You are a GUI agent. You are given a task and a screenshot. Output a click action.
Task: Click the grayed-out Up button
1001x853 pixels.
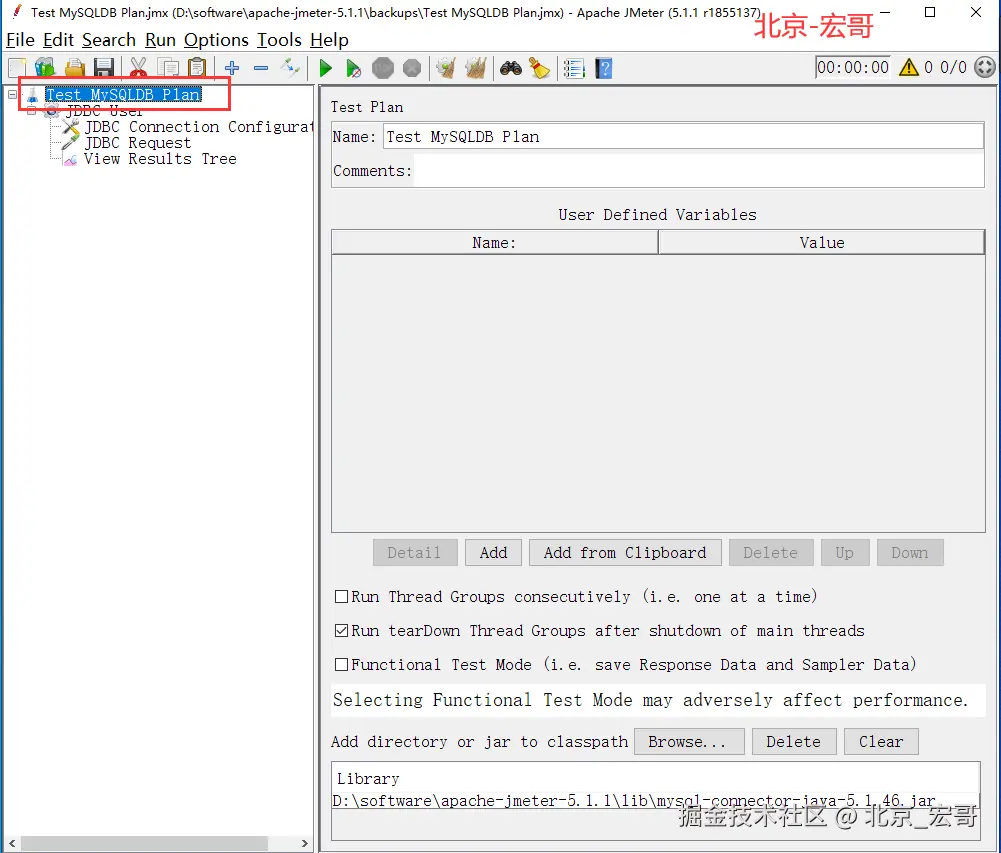845,552
